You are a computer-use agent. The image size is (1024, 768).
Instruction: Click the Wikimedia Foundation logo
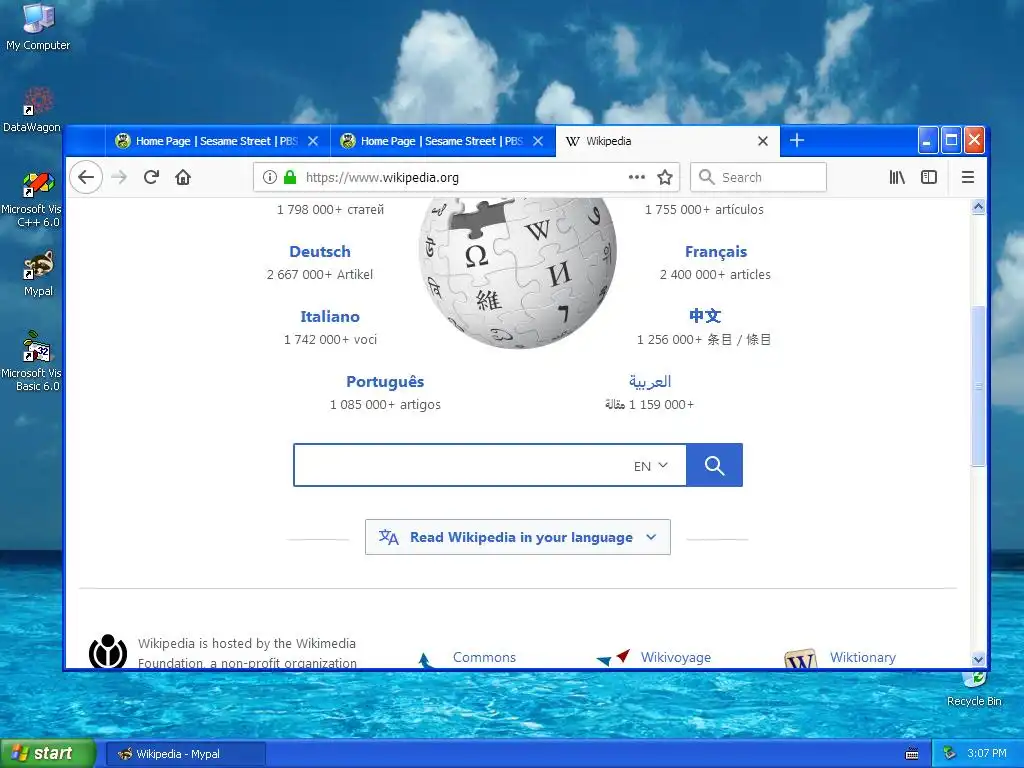[x=108, y=651]
